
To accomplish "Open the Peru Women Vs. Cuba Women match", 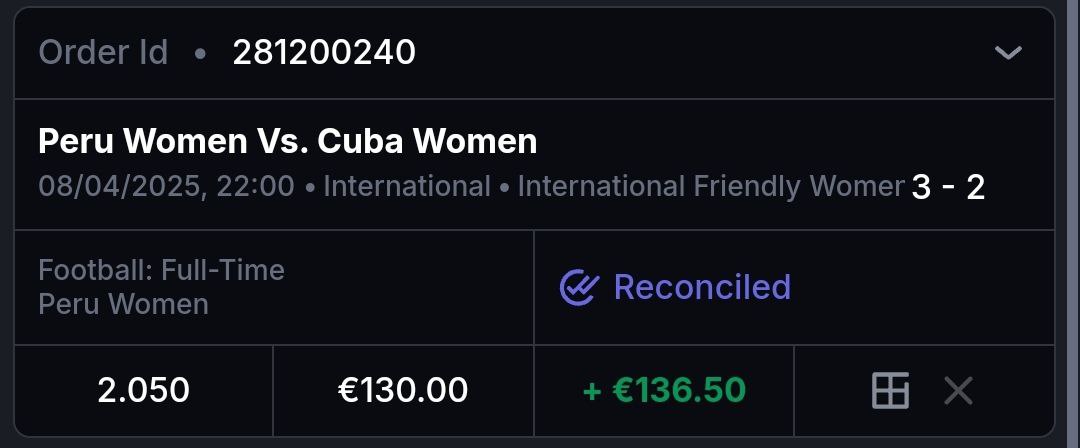I will pyautogui.click(x=287, y=142).
